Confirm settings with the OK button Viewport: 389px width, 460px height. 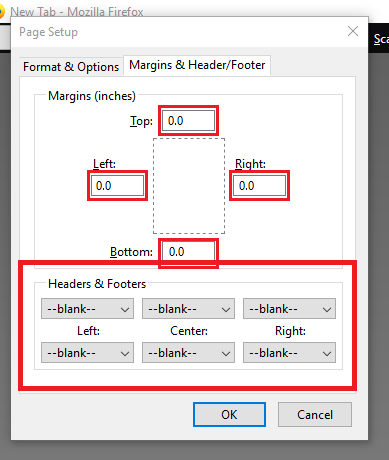229,415
